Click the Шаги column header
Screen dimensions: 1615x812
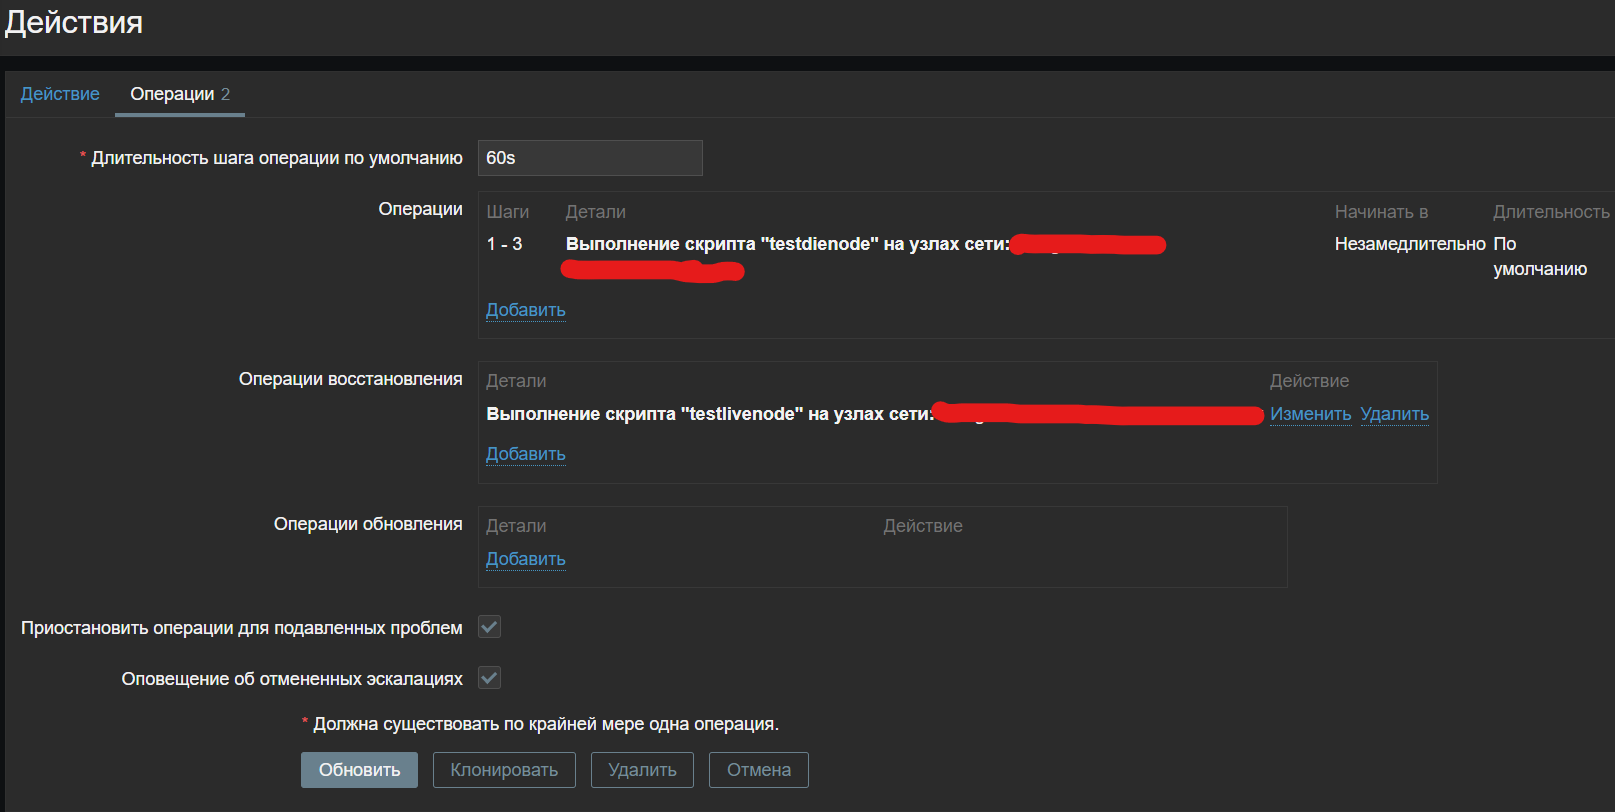(508, 212)
